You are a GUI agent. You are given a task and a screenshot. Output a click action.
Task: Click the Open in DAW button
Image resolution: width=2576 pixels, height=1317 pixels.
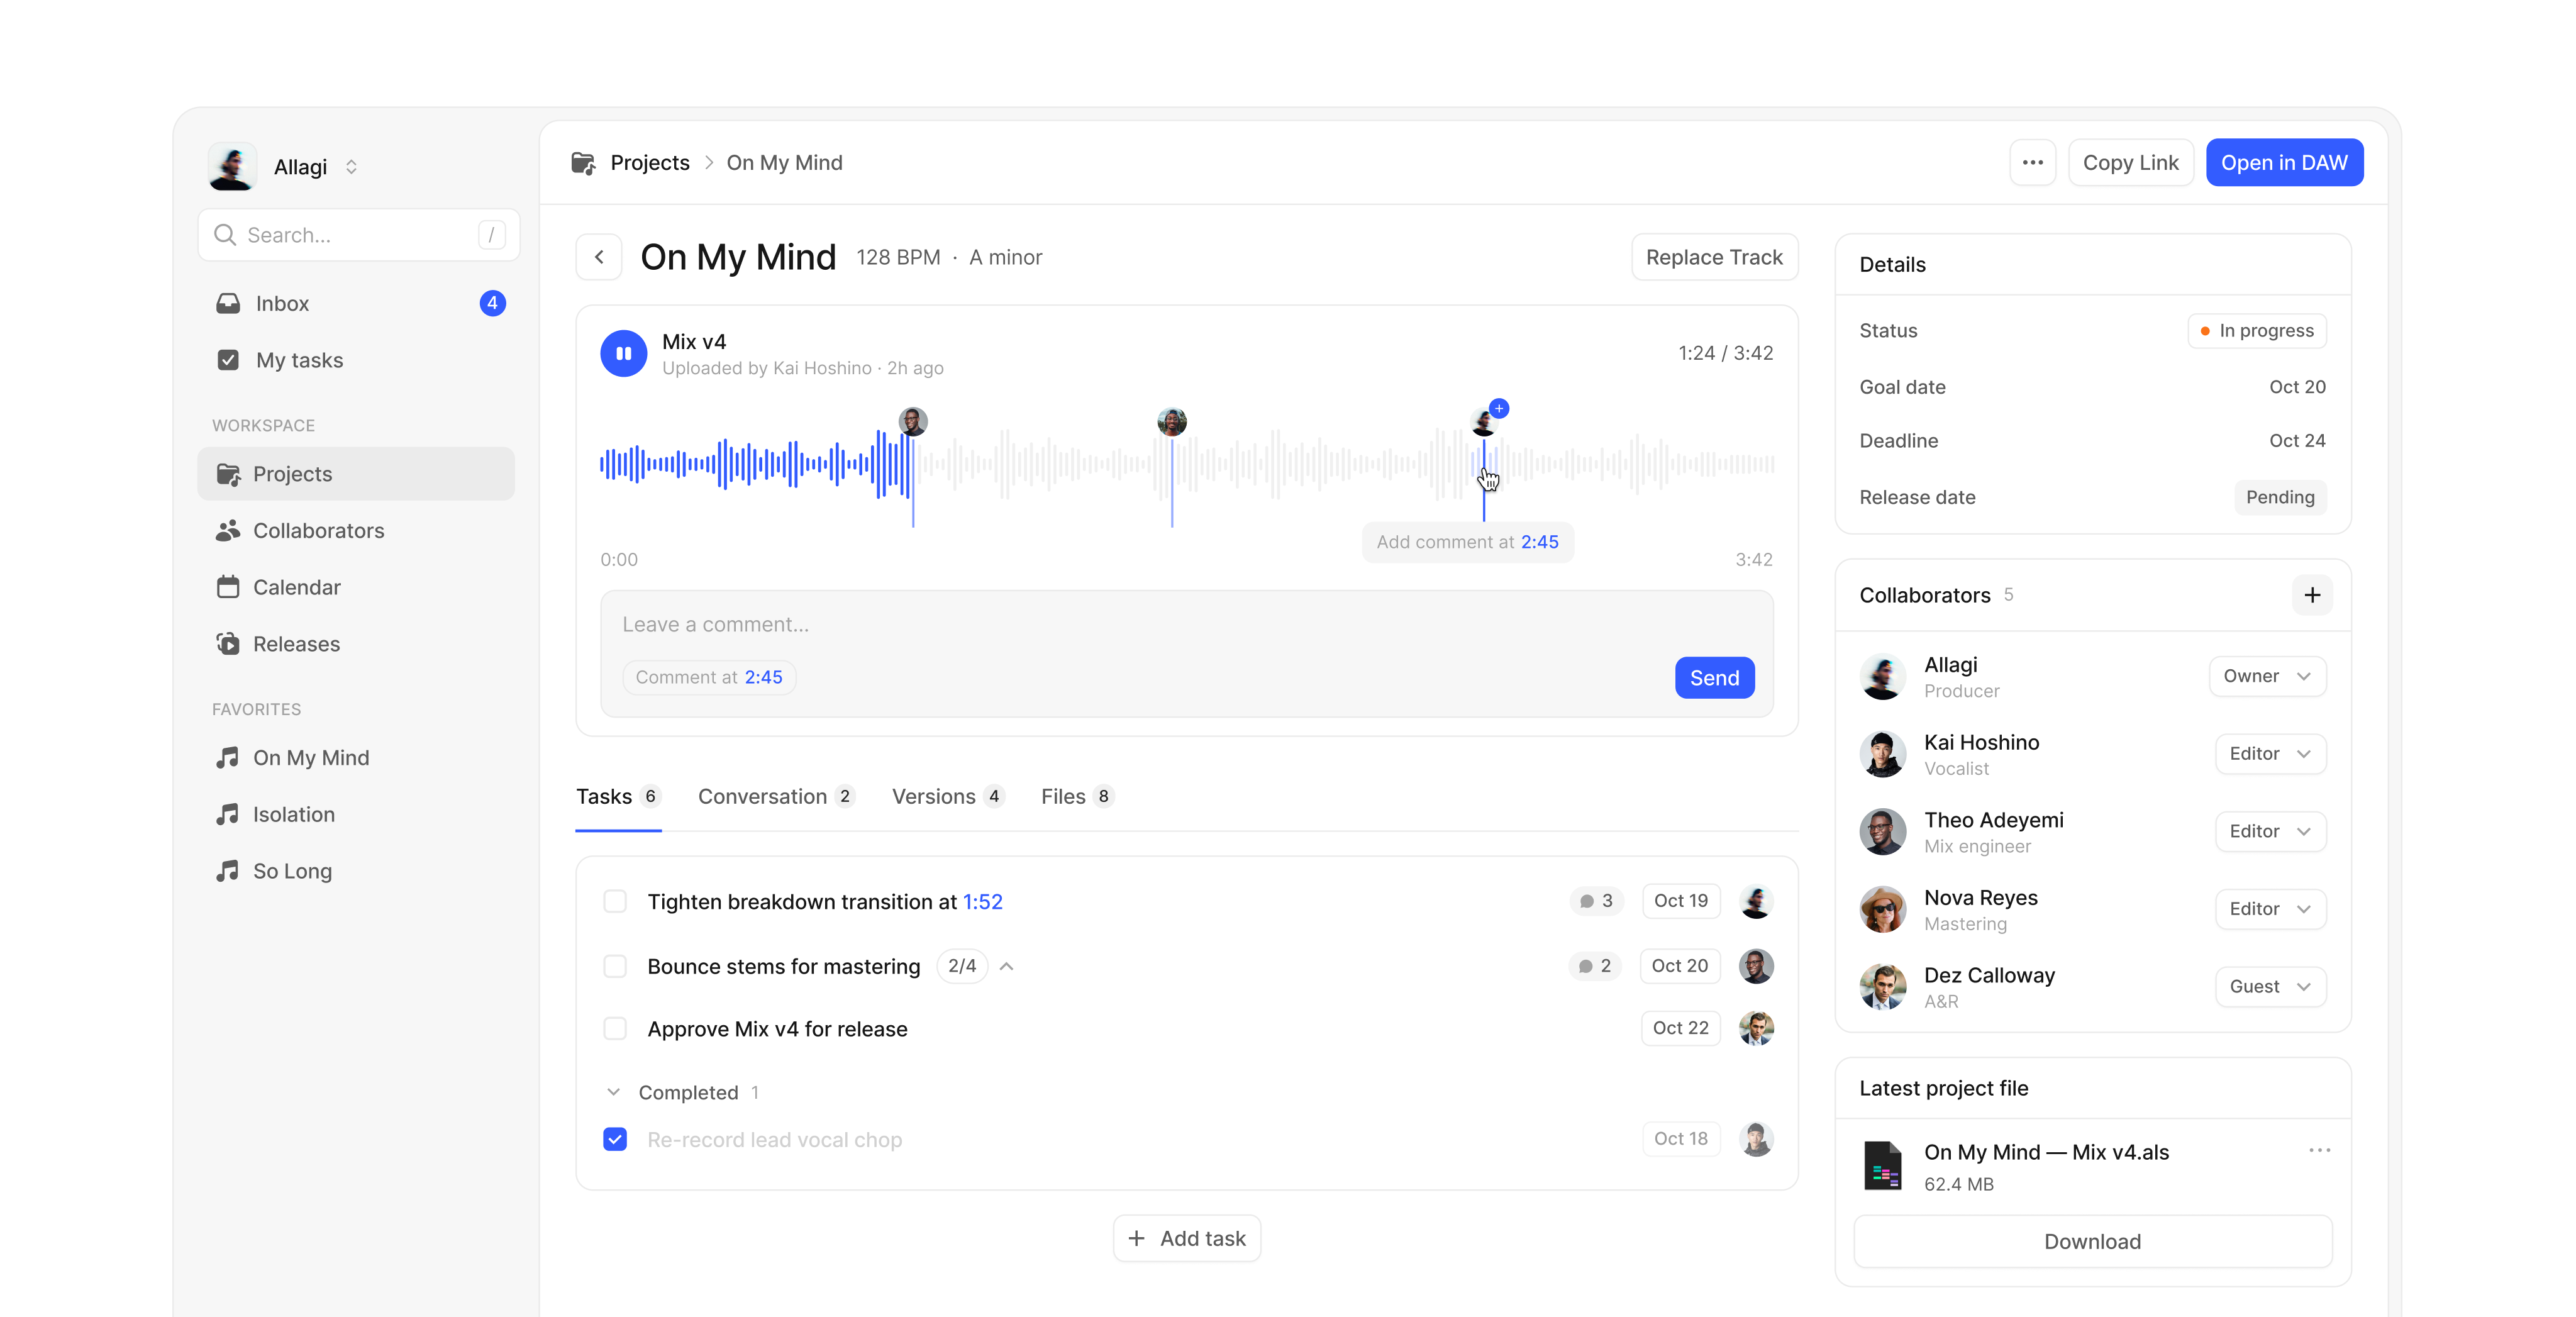[2284, 162]
